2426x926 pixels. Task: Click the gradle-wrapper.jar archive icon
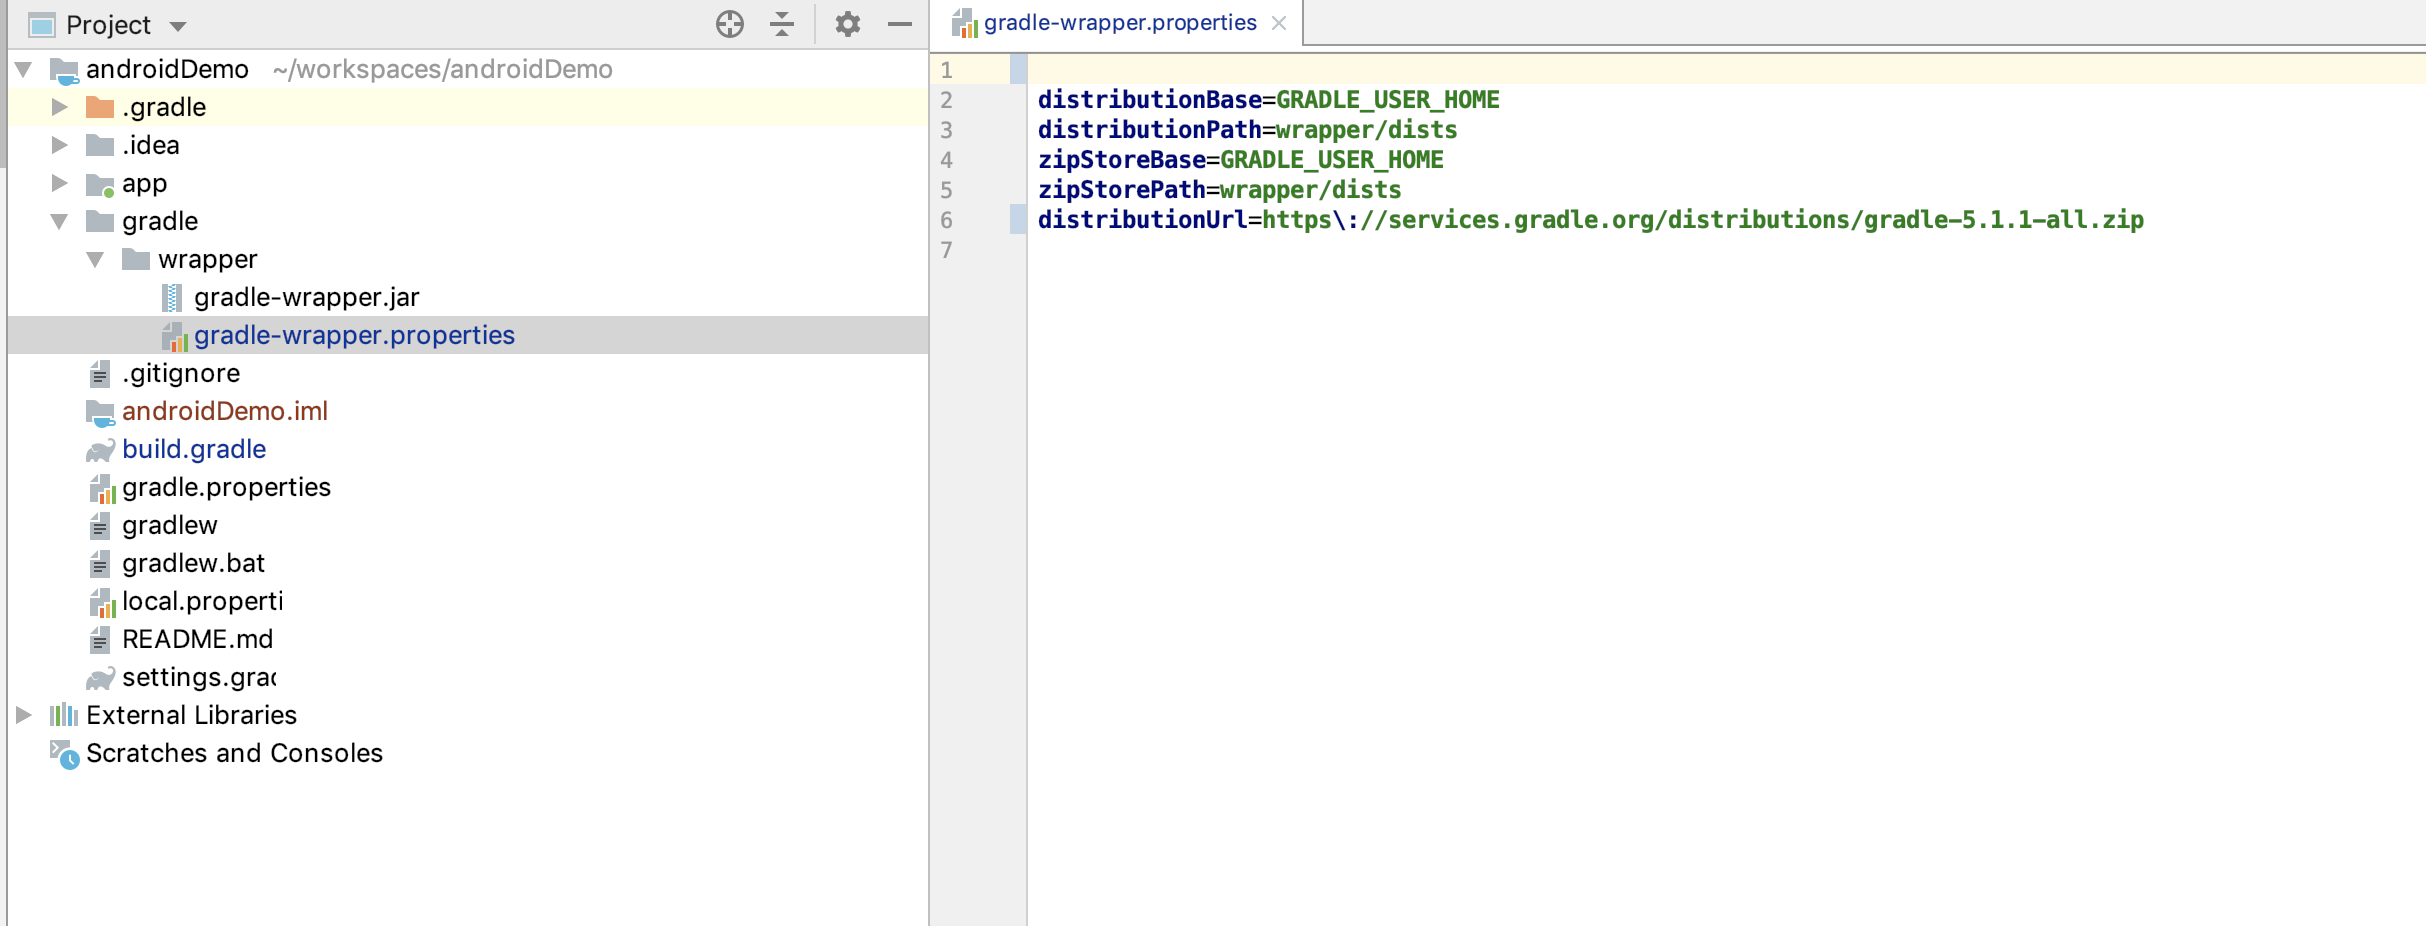172,297
